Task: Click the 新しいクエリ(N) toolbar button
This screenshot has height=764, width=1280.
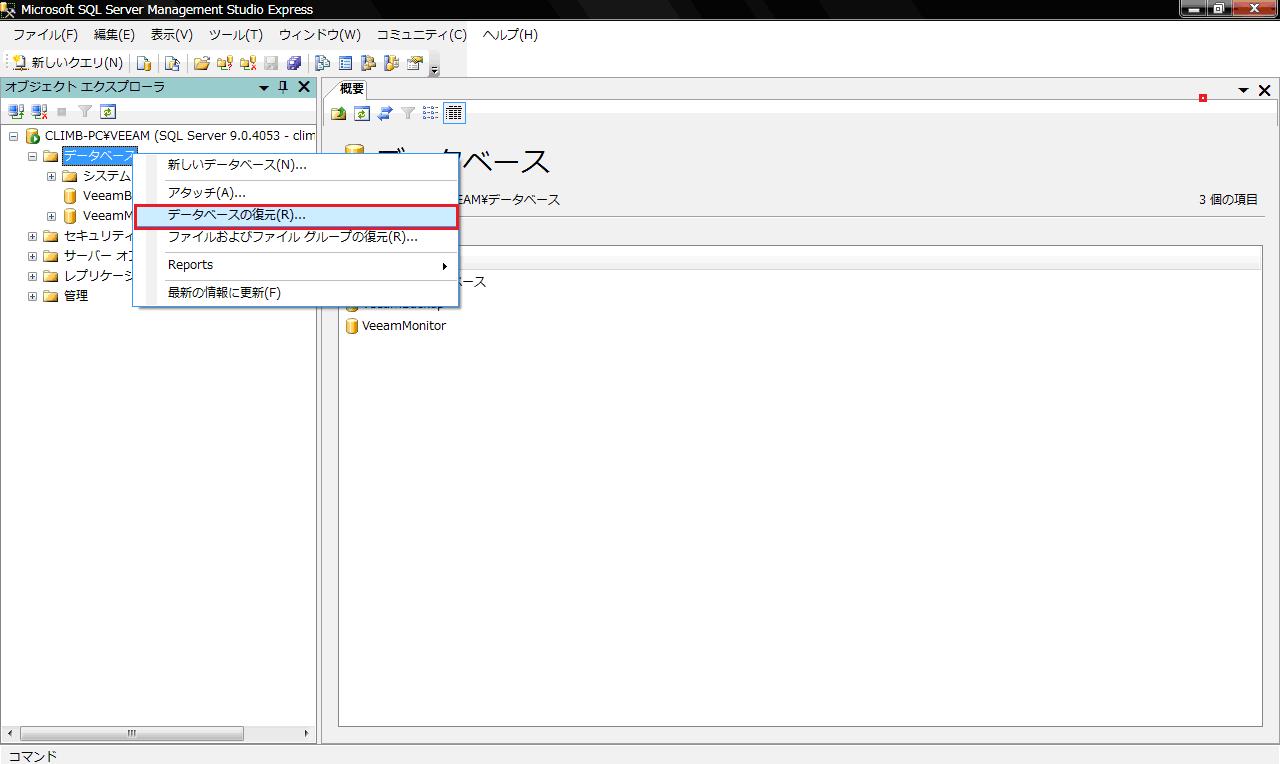Action: 67,63
